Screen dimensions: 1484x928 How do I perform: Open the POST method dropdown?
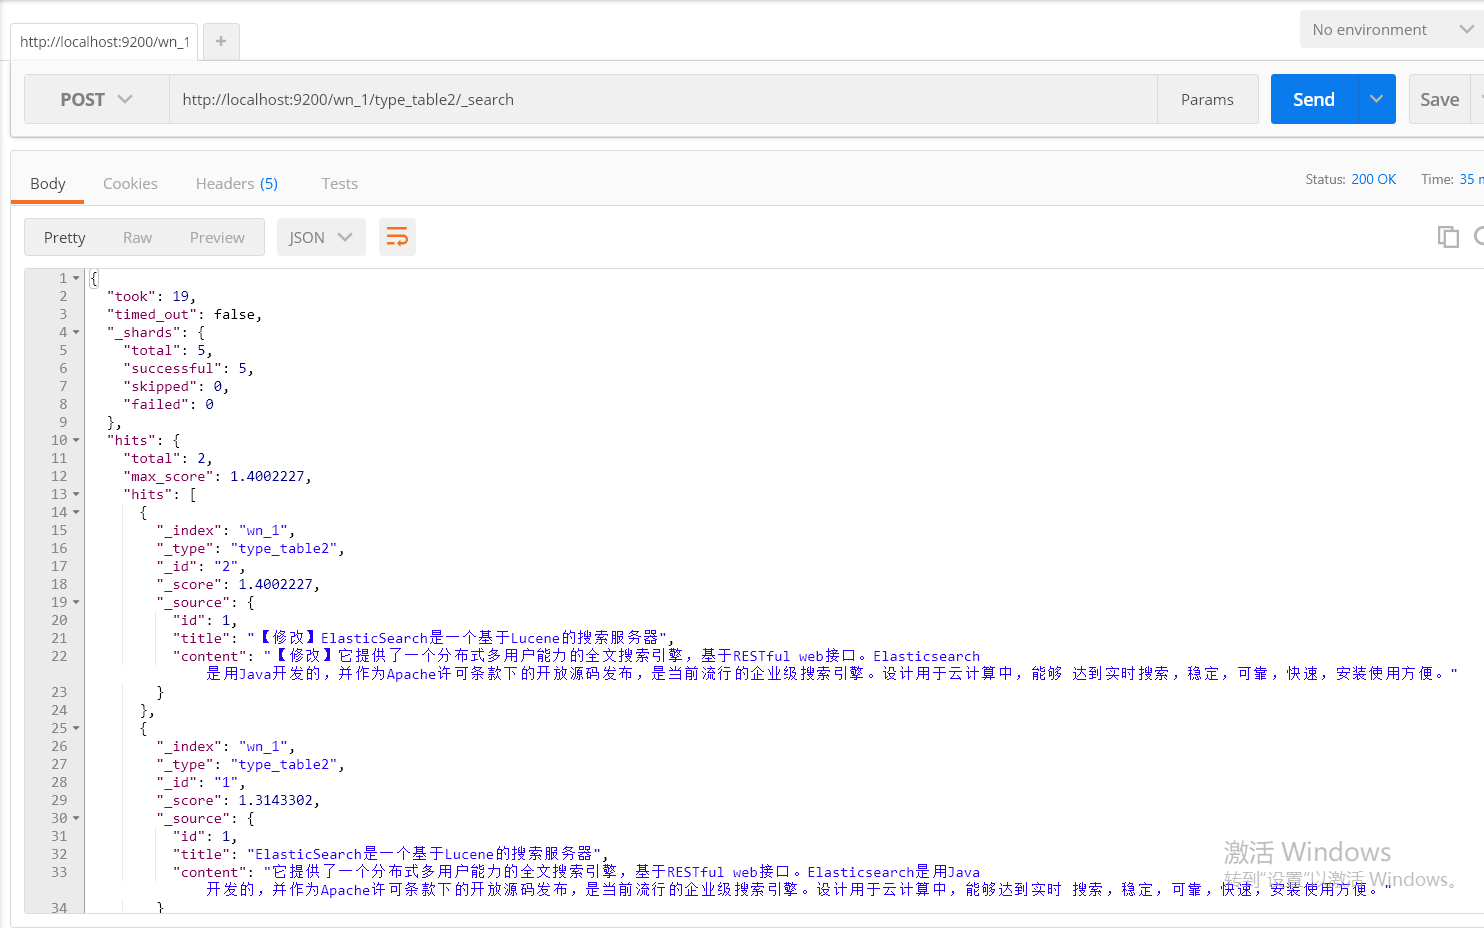(x=97, y=99)
